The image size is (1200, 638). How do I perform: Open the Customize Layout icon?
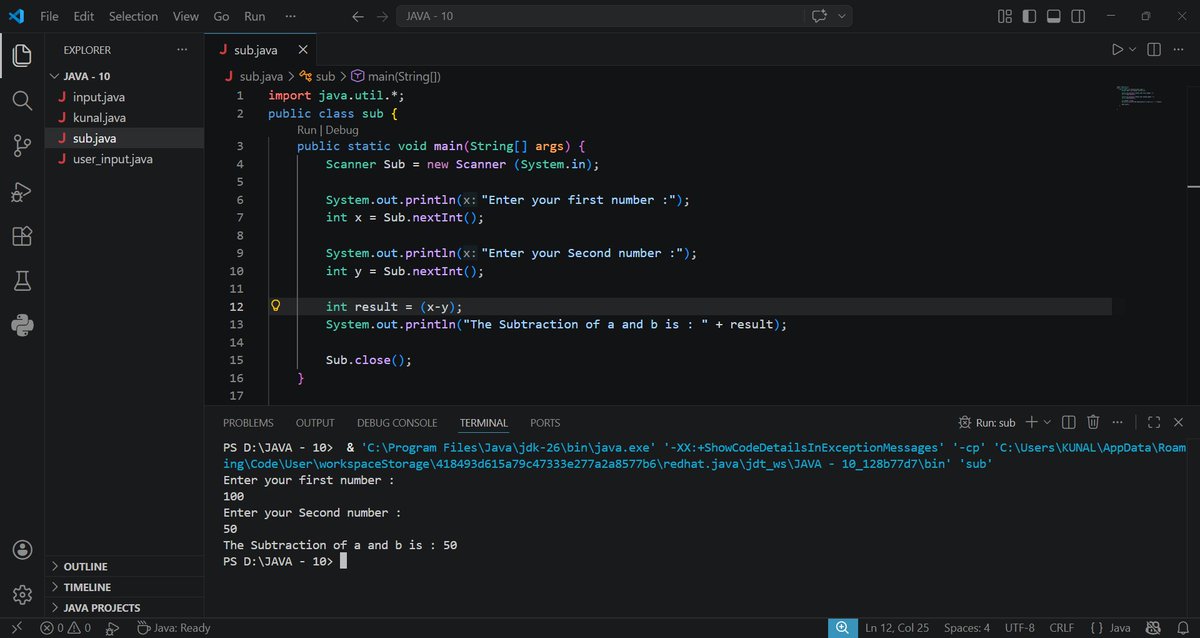(x=1005, y=16)
